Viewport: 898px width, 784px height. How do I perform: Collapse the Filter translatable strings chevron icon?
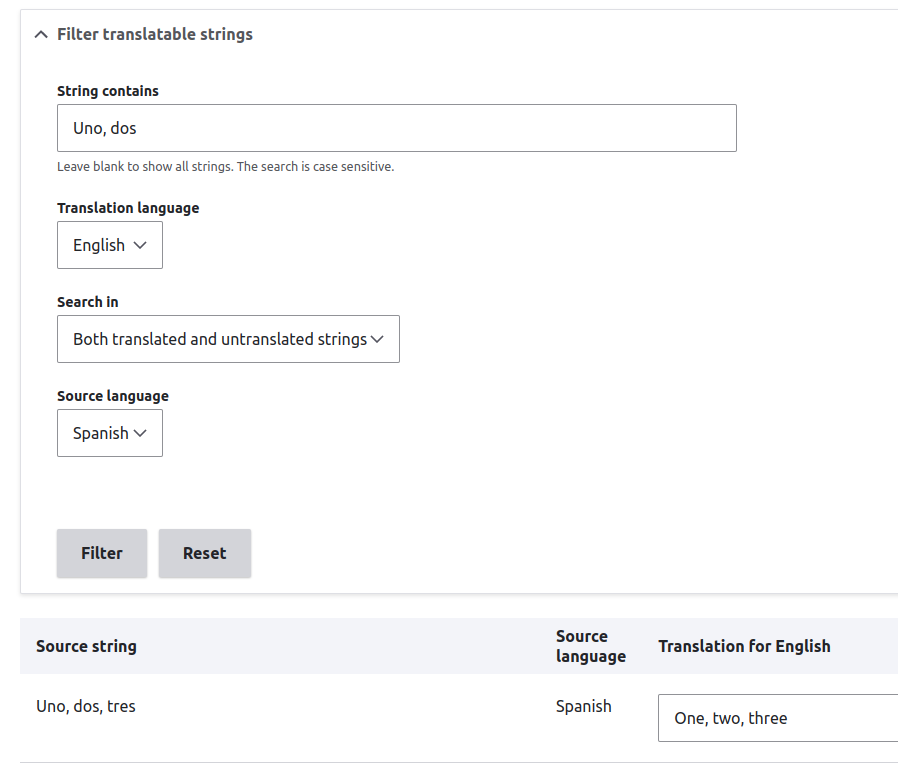coord(41,35)
